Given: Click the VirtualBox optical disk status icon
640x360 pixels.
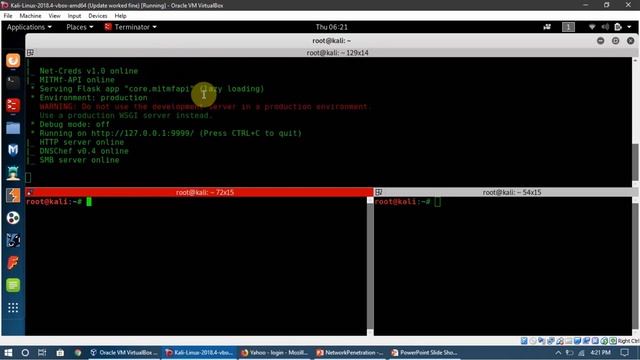Looking at the screenshot, I should (533, 341).
